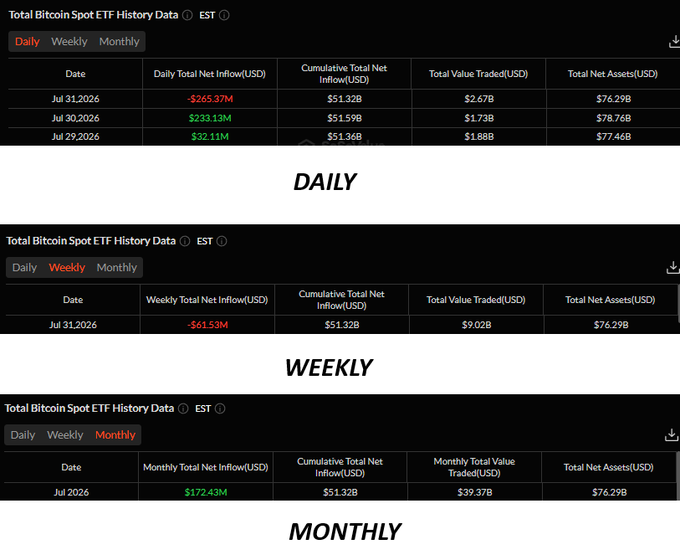The height and width of the screenshot is (560, 680).
Task: Click the $233.13M daily inflow value
Action: point(210,118)
